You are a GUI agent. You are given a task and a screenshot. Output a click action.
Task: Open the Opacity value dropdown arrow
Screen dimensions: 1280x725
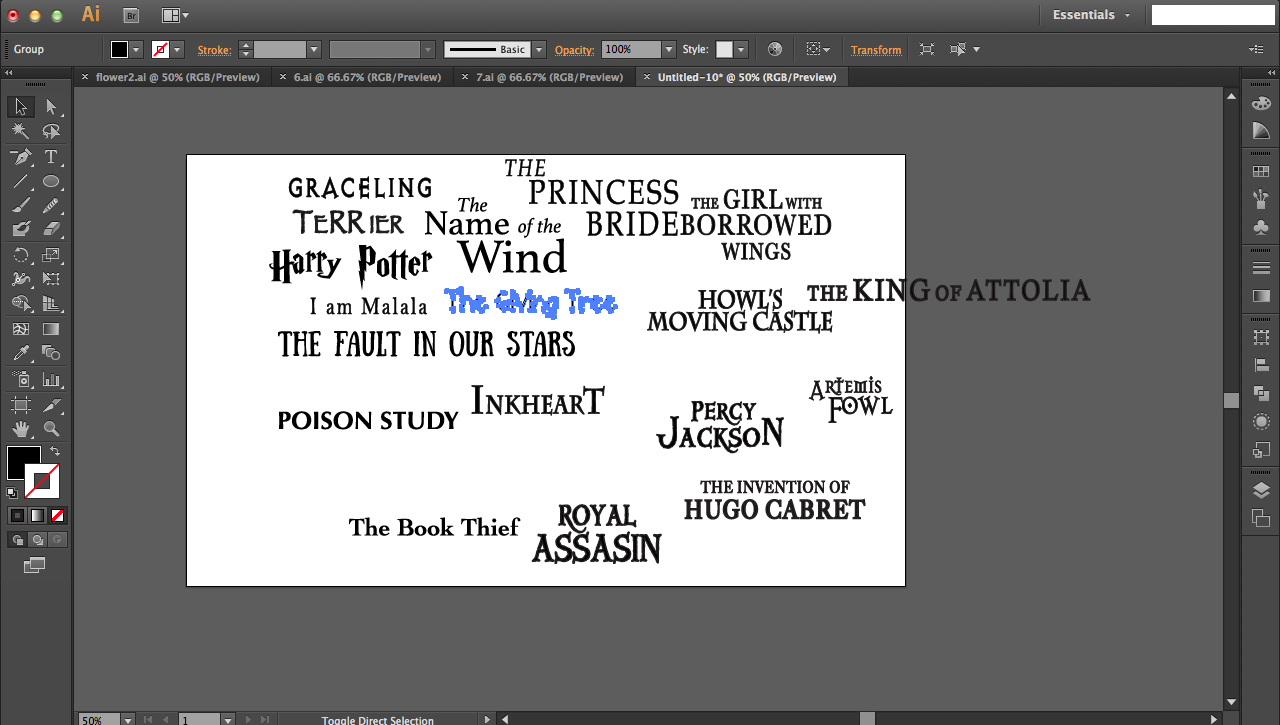pyautogui.click(x=669, y=49)
